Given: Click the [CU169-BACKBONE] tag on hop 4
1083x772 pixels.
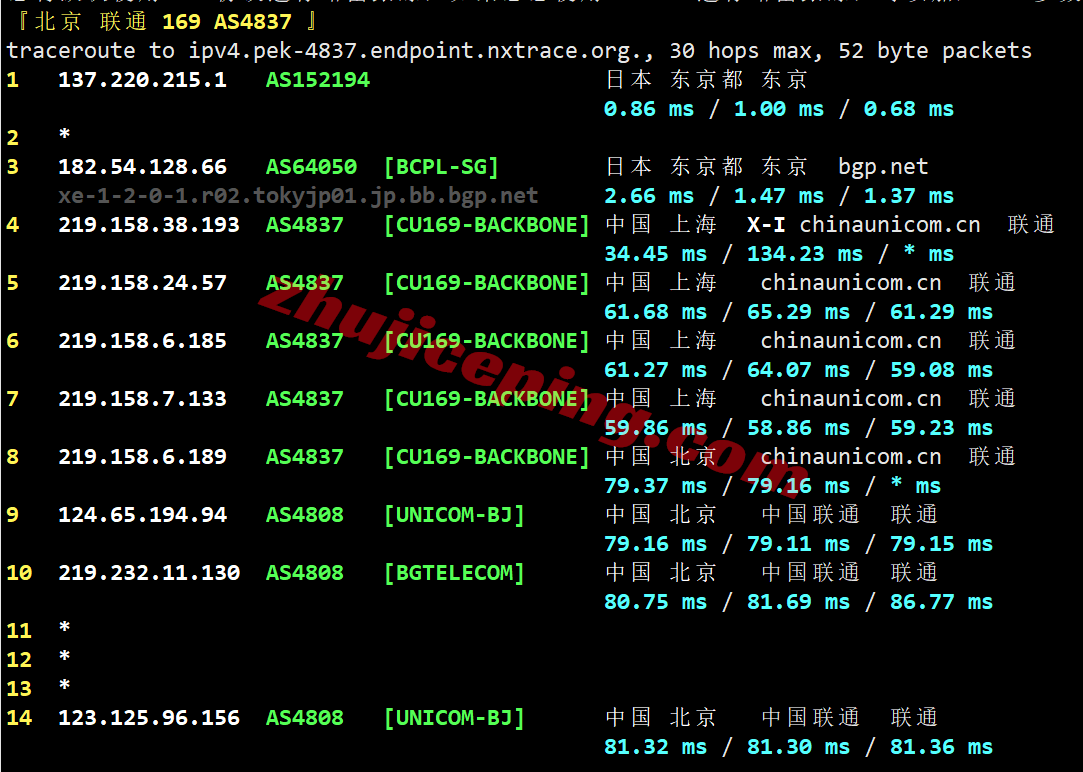Looking at the screenshot, I should click(x=486, y=225).
